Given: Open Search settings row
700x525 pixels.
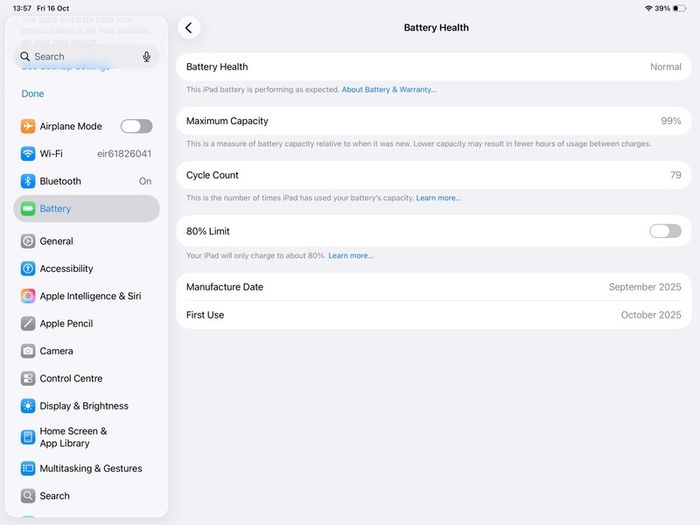Looking at the screenshot, I should (x=86, y=496).
